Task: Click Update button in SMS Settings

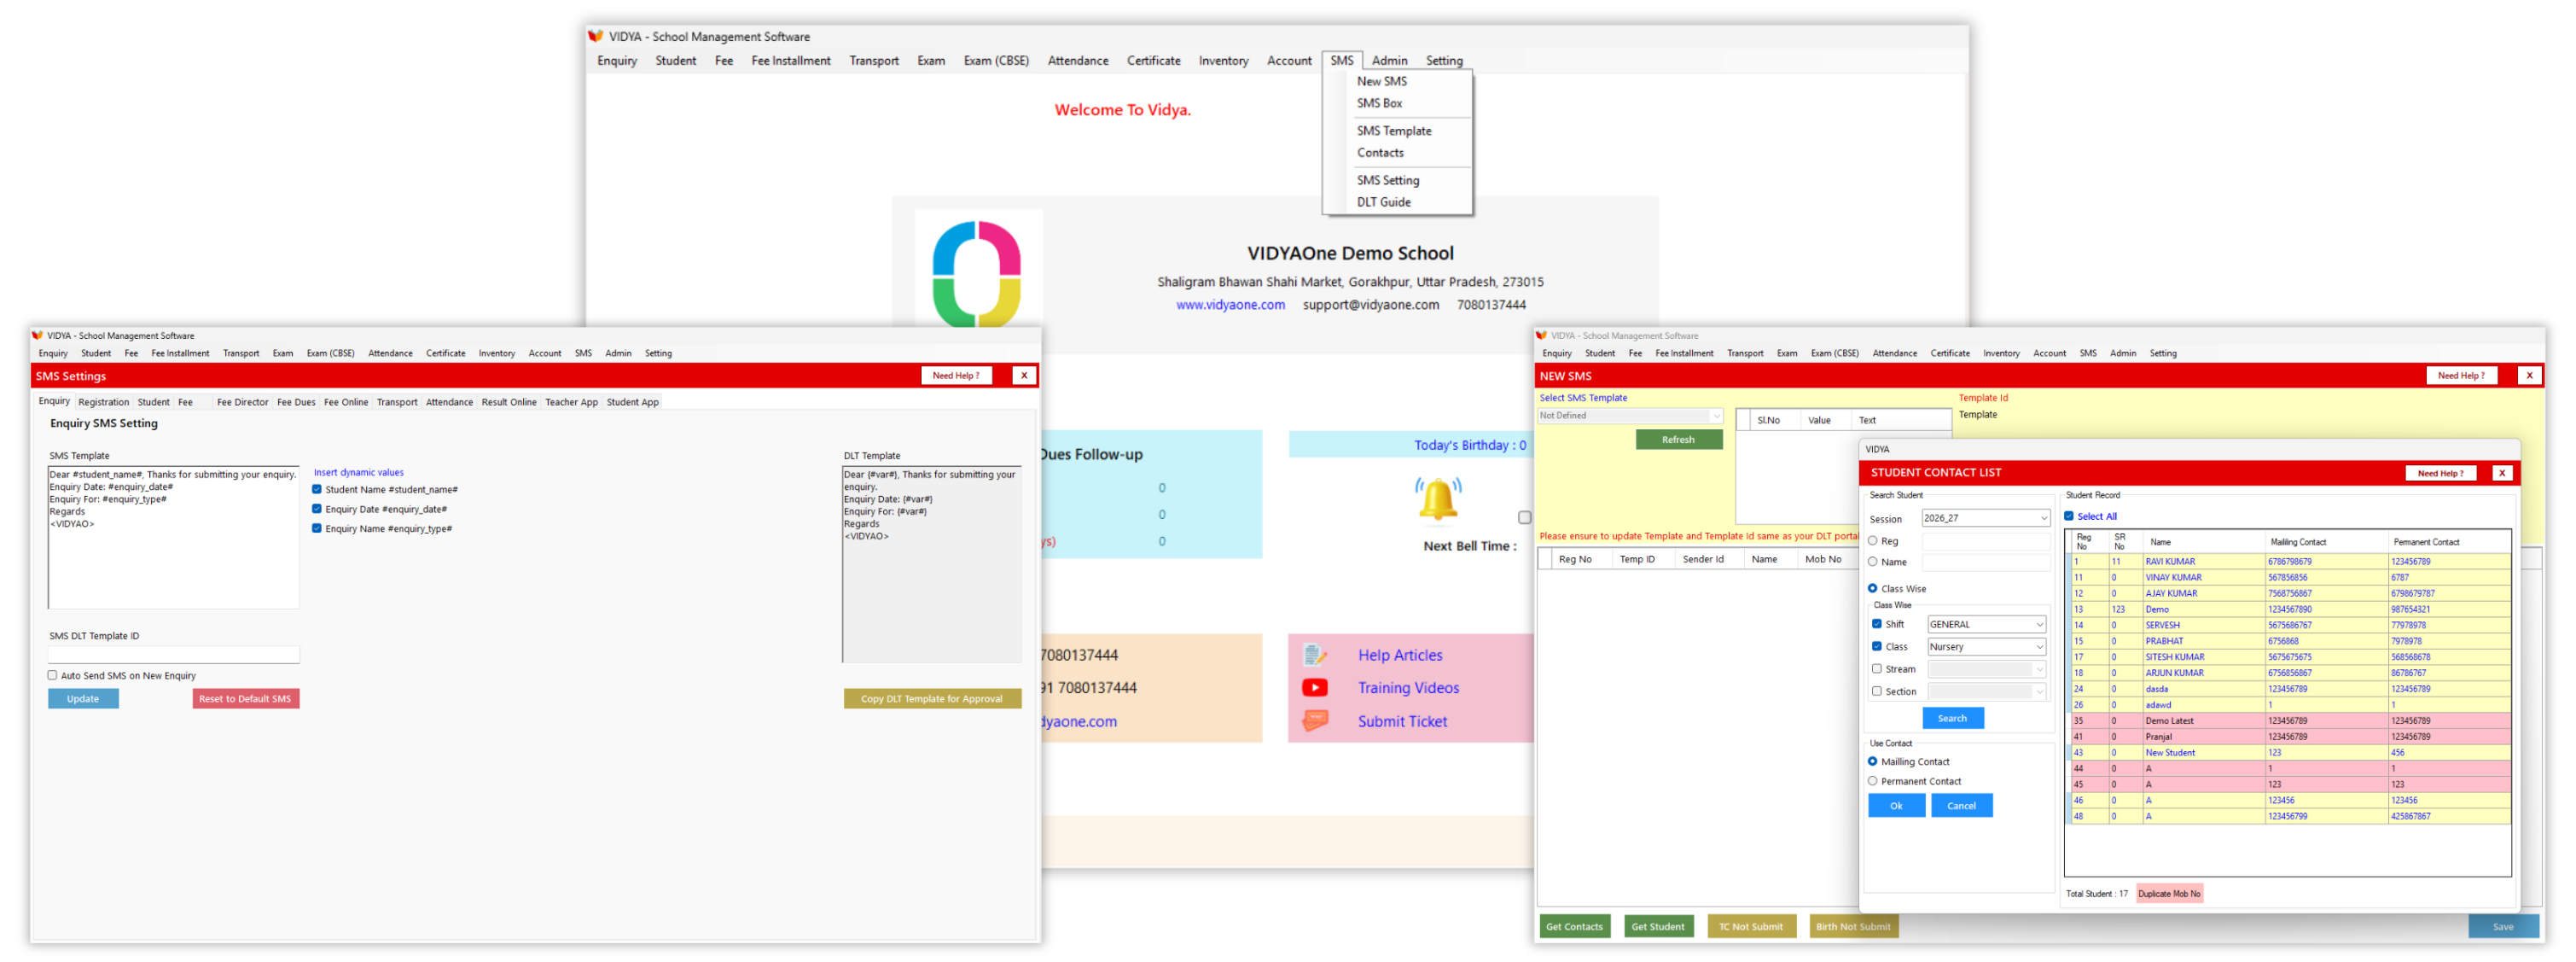Action: click(83, 699)
